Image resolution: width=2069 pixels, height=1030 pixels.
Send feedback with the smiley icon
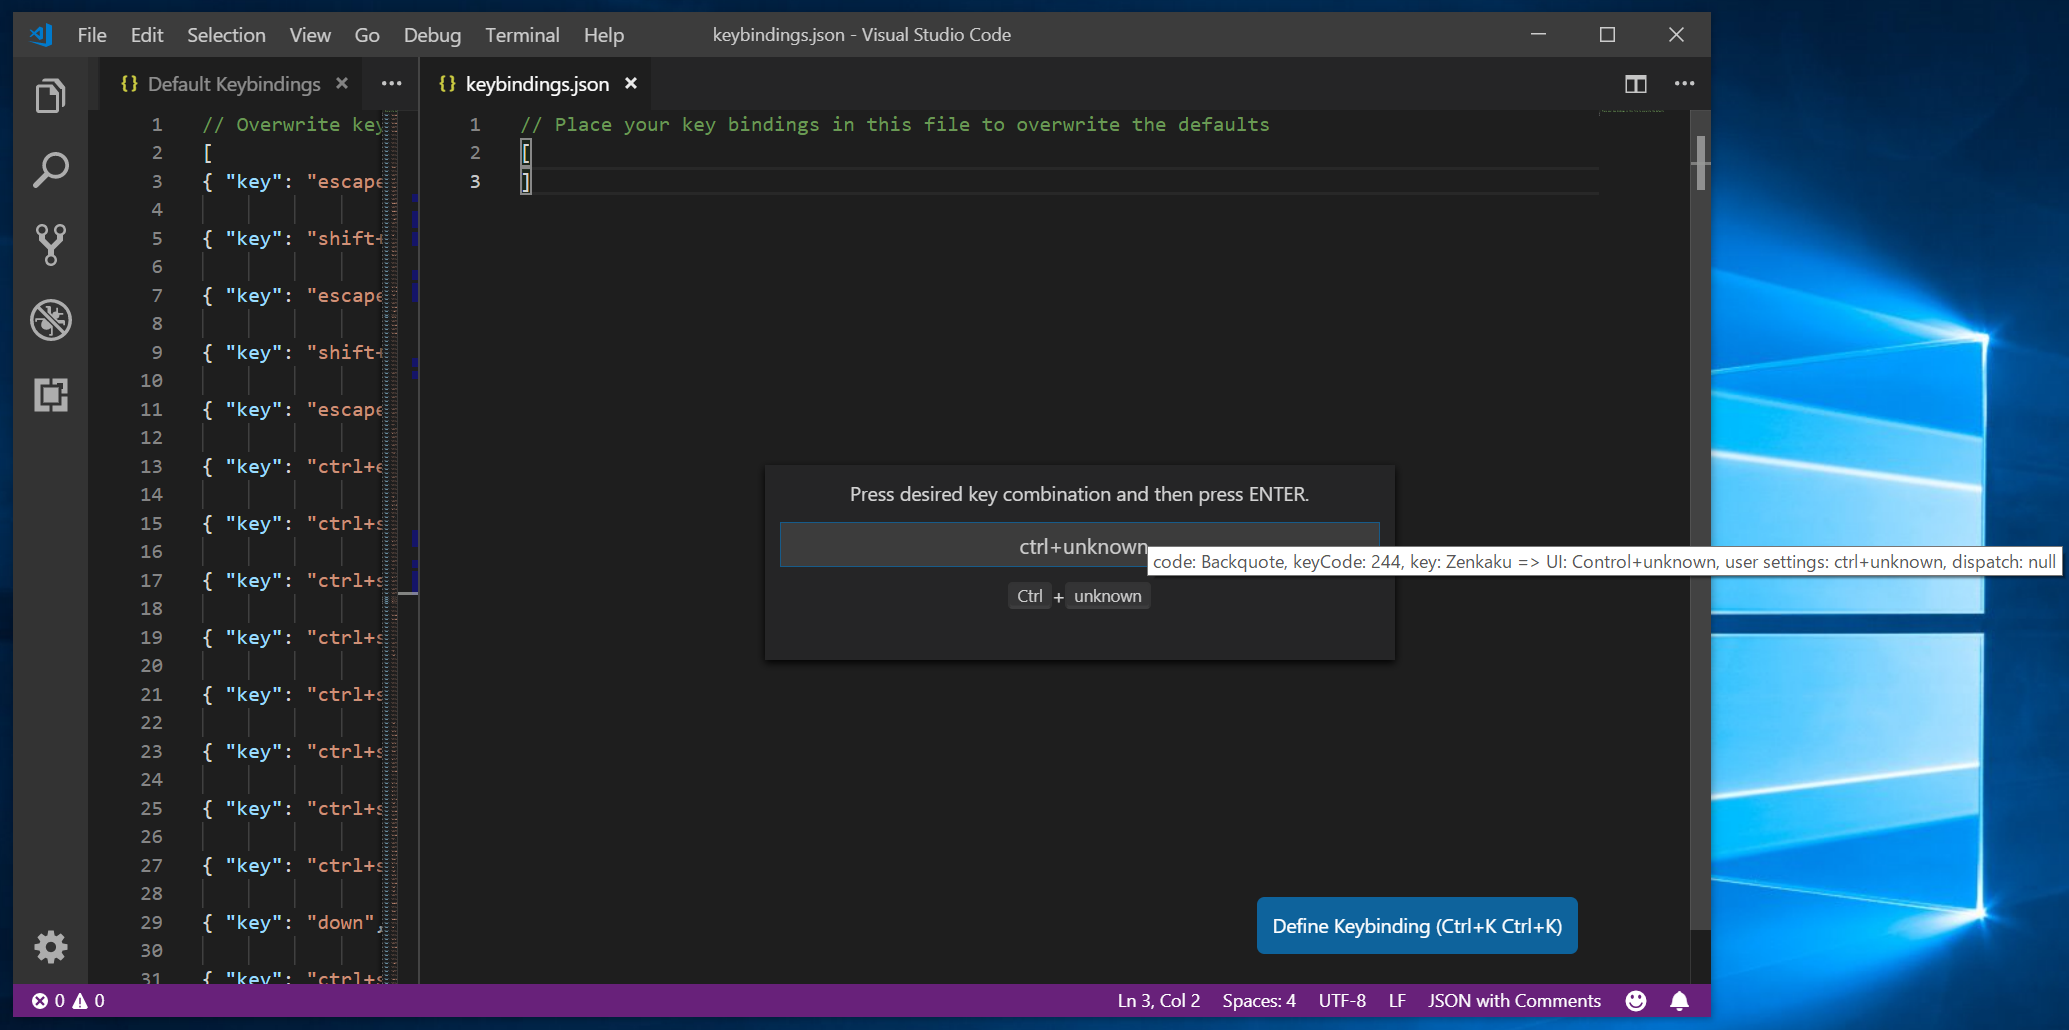pos(1636,1000)
